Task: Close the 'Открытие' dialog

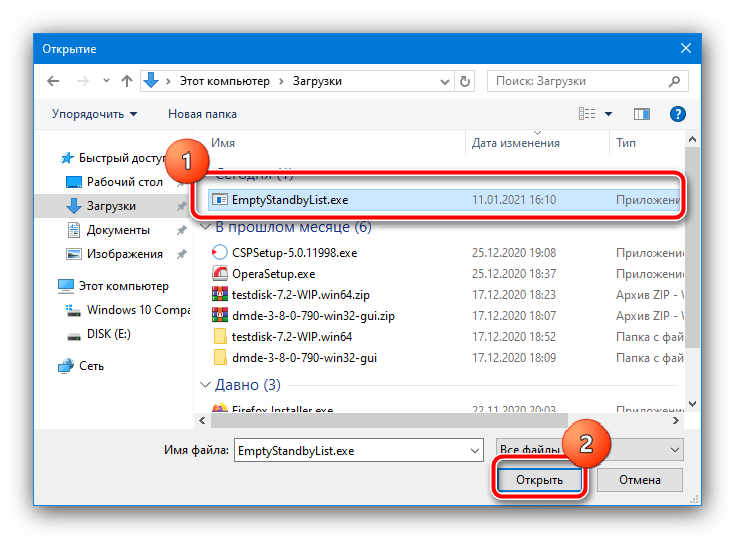Action: 686,48
